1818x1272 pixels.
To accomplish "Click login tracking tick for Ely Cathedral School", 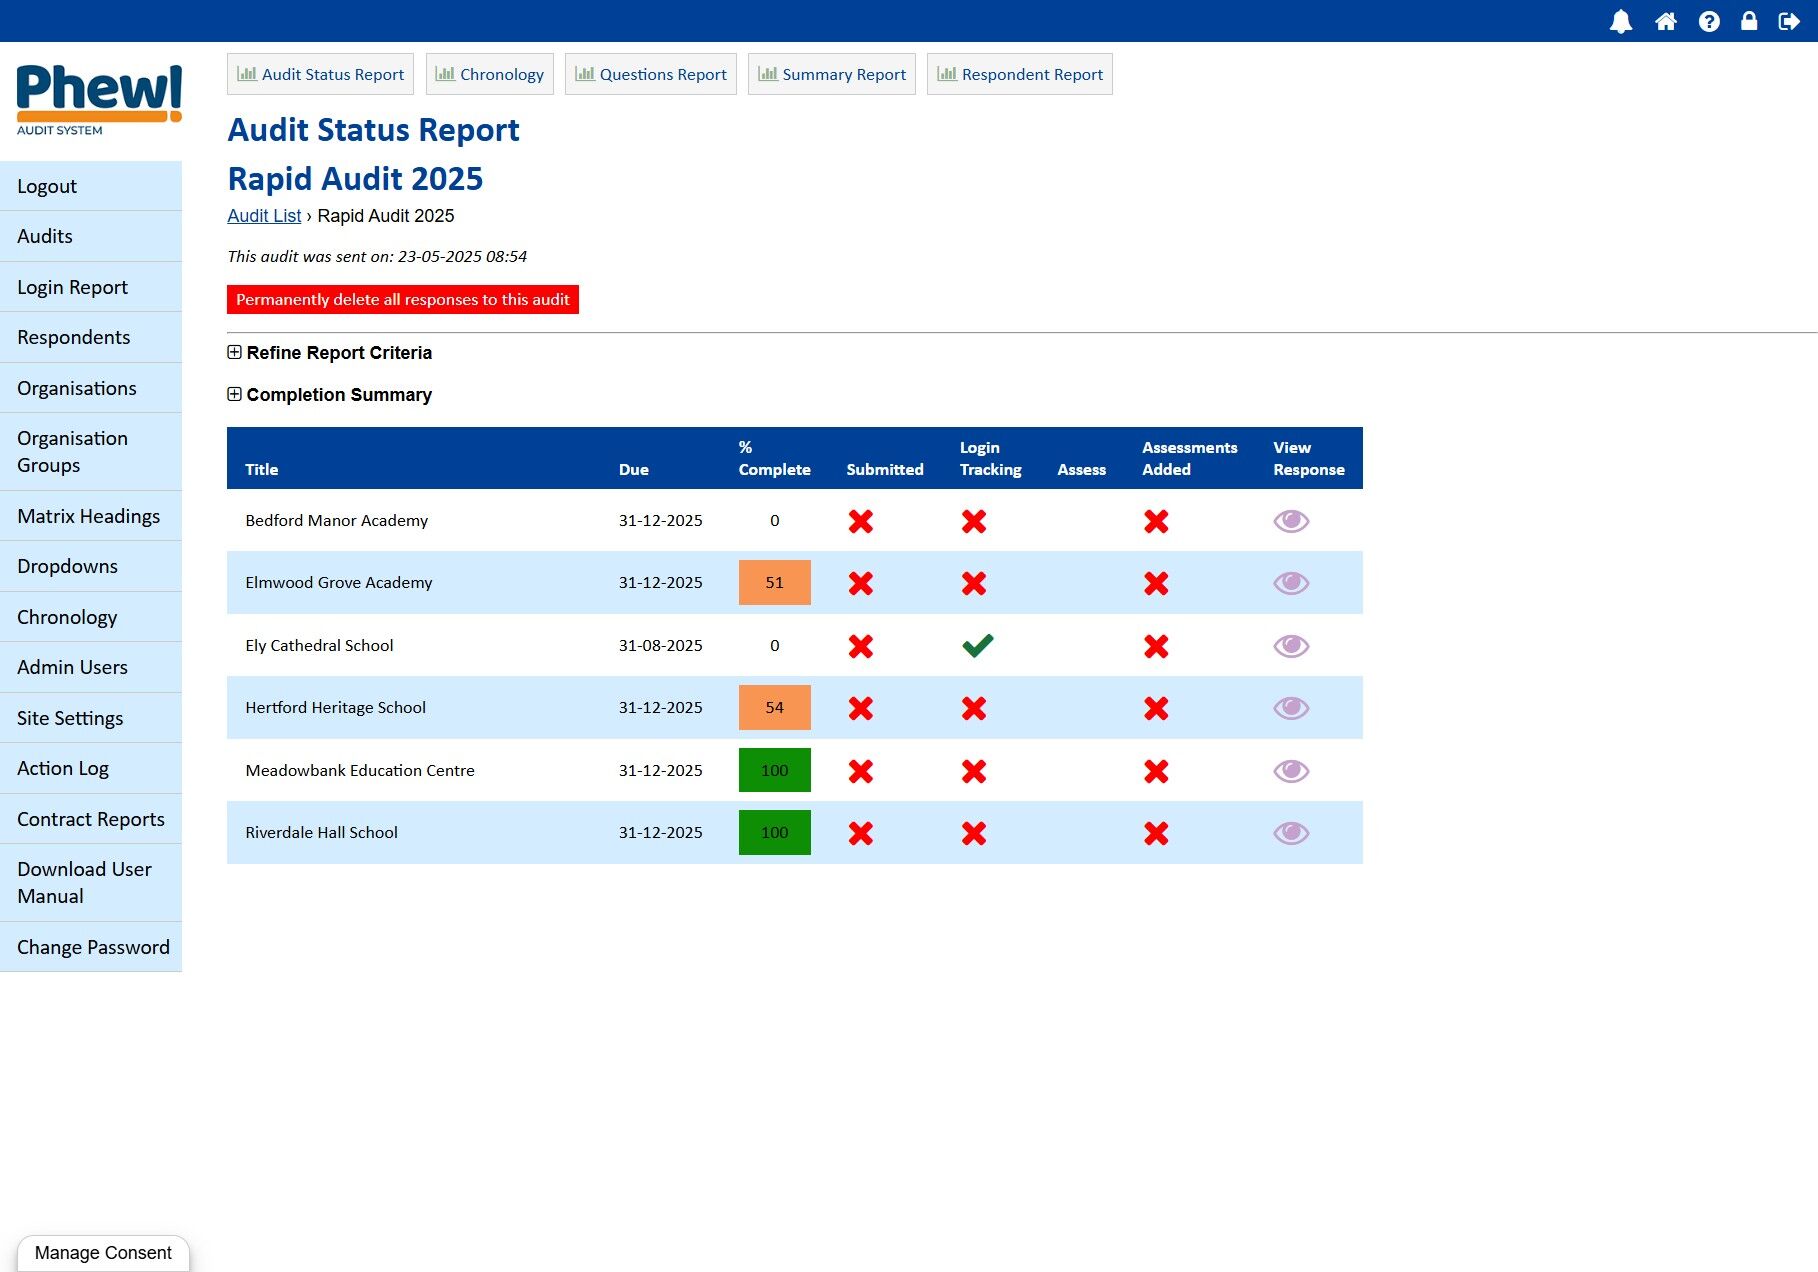I will [x=977, y=646].
